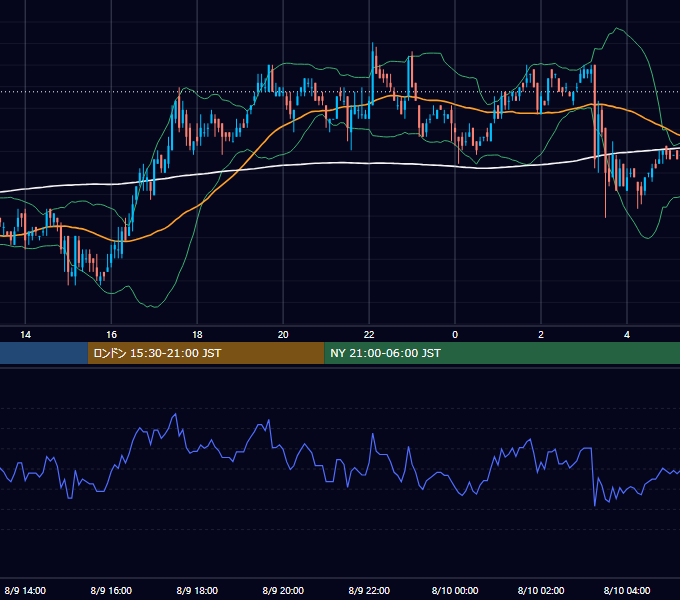680x600 pixels.
Task: Click the 8/9 14:00 date label
Action: (x=25, y=590)
